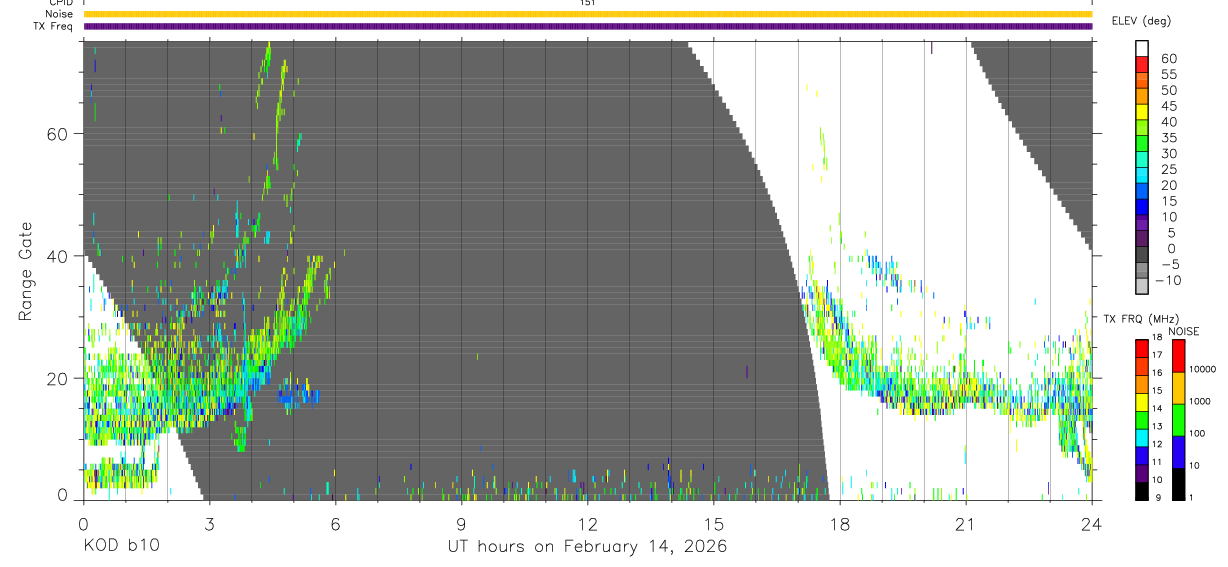Click the '−10' label on the elevation scale
1228x567 pixels.
[x=1168, y=280]
